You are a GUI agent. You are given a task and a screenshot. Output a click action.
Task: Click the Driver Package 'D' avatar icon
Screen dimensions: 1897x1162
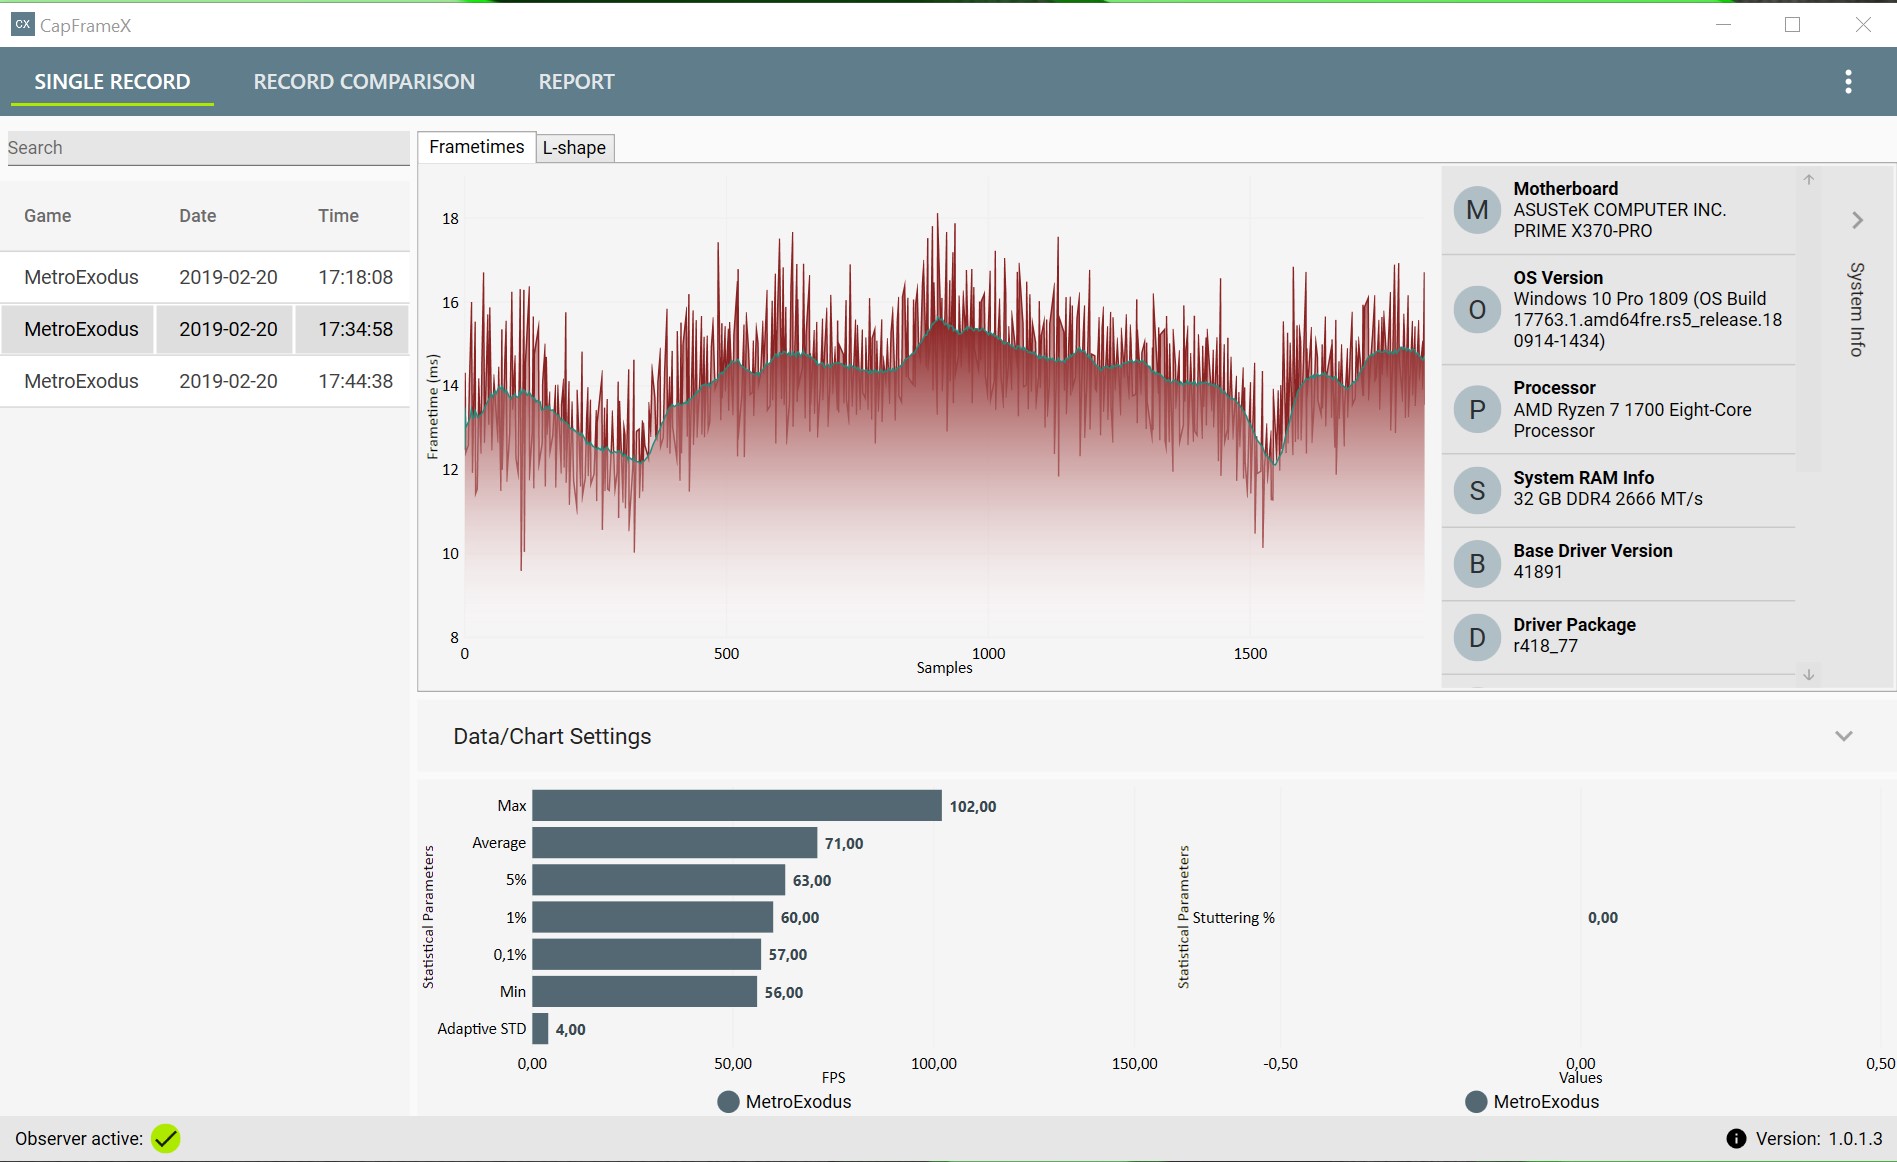(x=1477, y=638)
